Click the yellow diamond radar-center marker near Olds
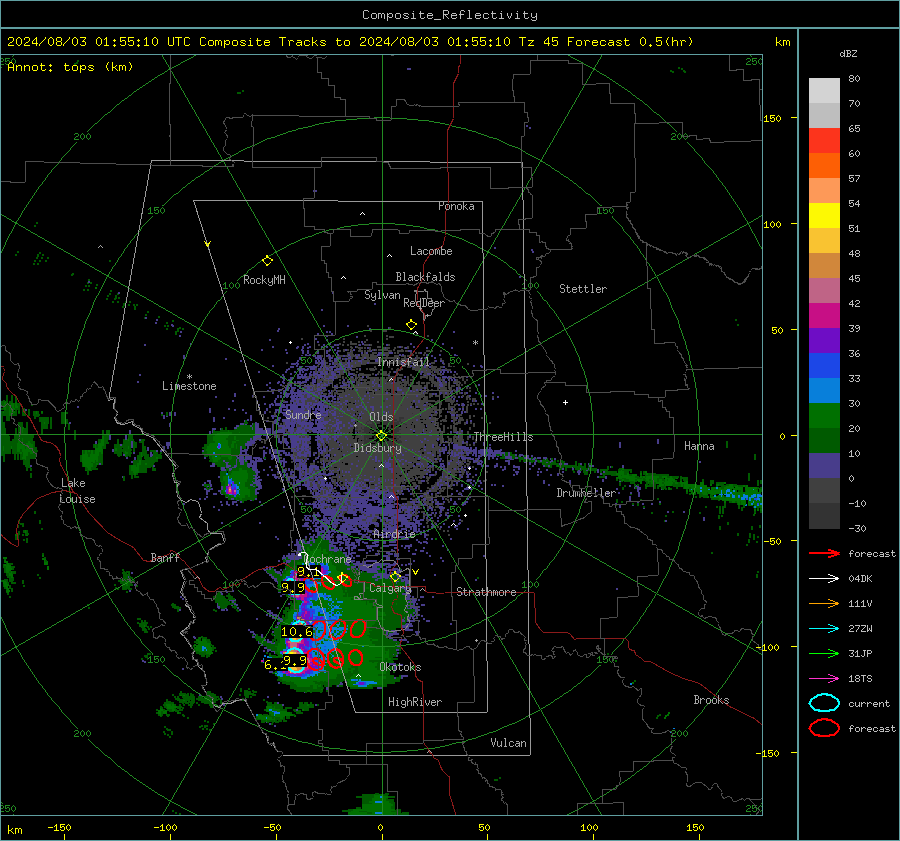 (381, 436)
